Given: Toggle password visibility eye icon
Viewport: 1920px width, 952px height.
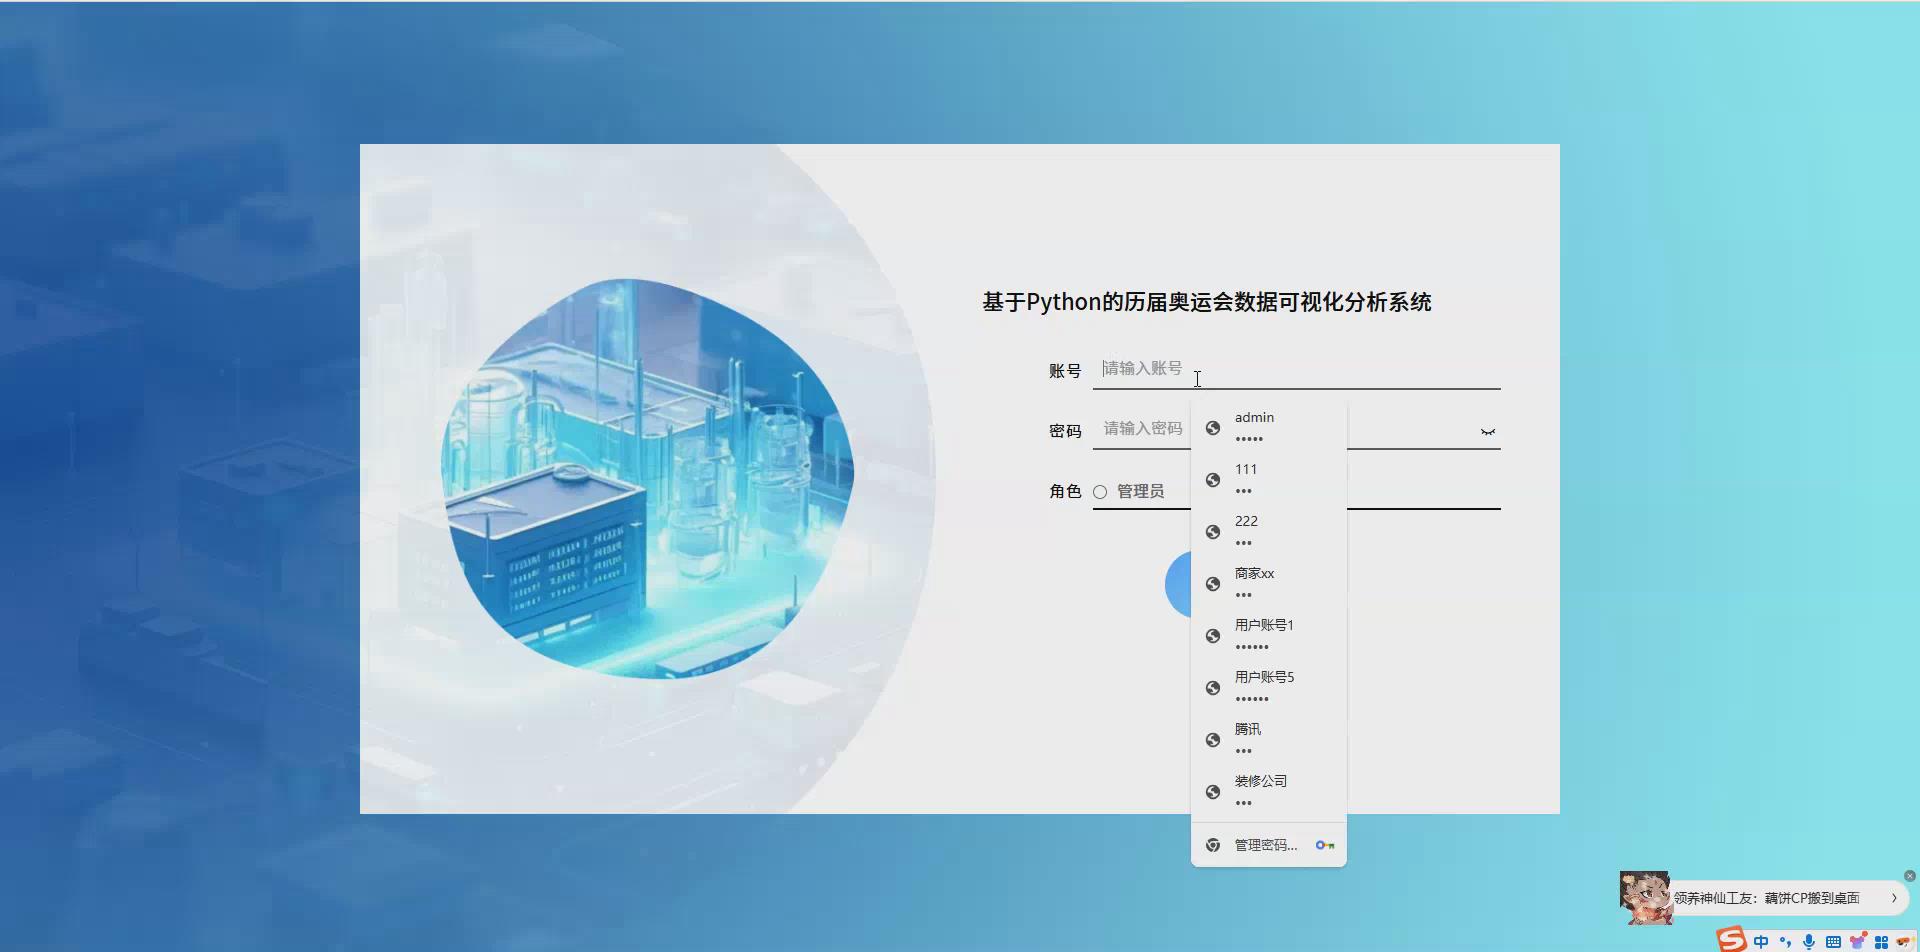Looking at the screenshot, I should [1487, 430].
